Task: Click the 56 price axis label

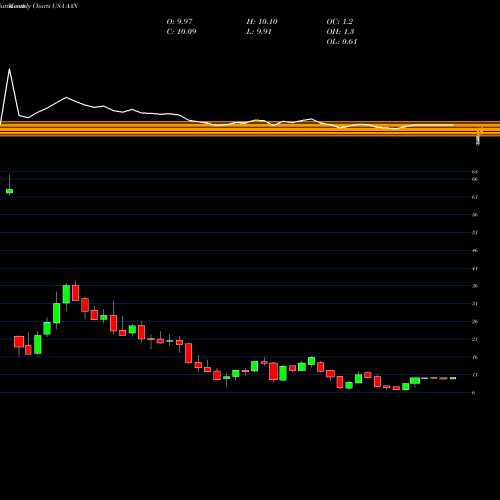Action: click(475, 215)
